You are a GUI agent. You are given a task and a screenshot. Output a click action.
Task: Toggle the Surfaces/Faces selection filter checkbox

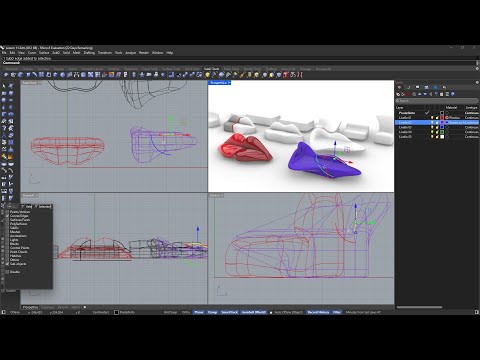tap(7, 220)
